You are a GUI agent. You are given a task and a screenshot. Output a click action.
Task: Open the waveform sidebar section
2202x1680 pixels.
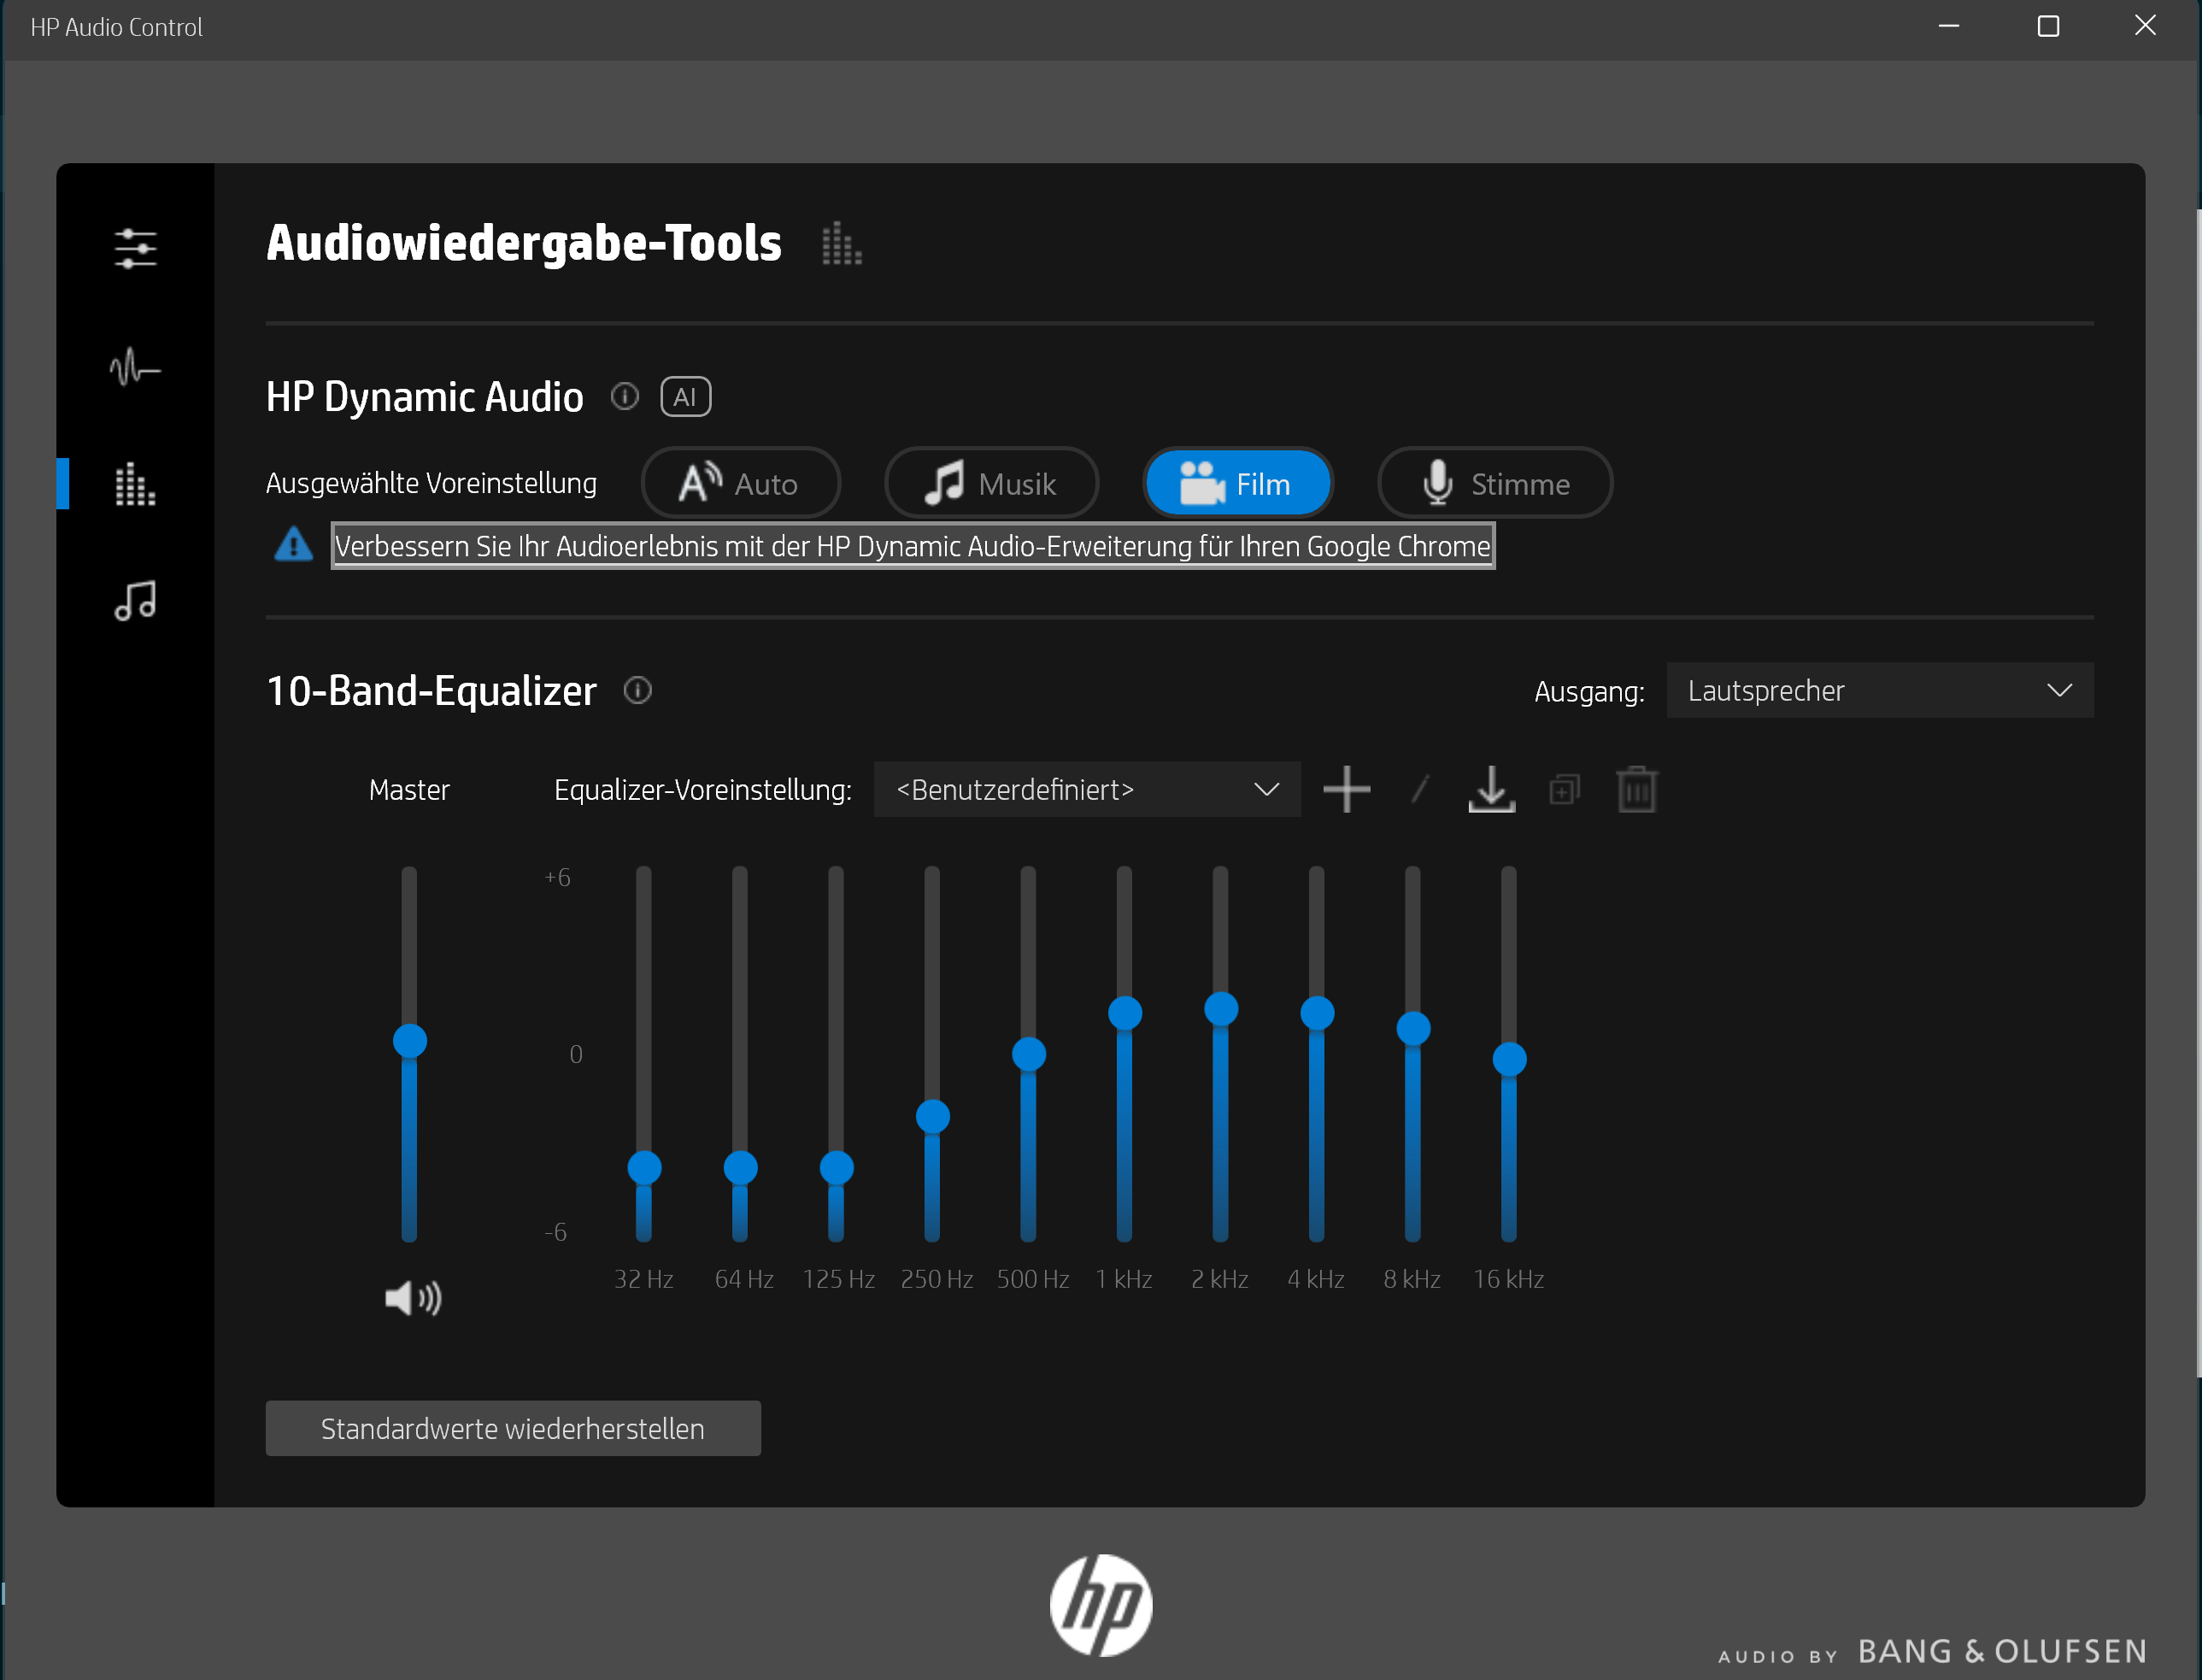(x=135, y=367)
